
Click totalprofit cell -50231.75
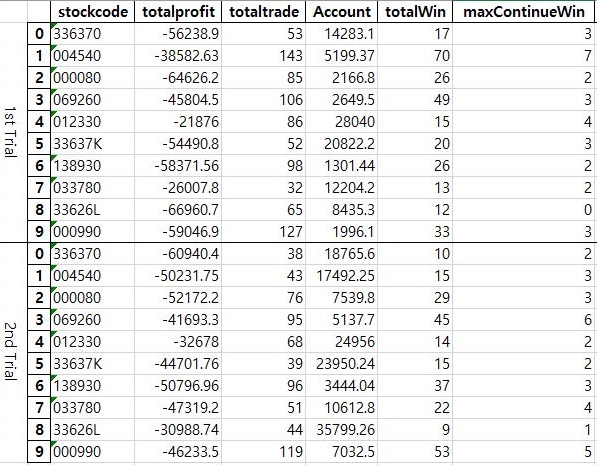click(178, 276)
